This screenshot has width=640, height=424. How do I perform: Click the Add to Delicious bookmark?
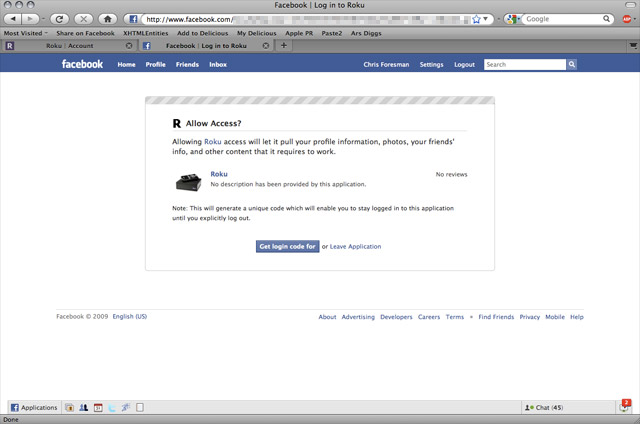202,33
